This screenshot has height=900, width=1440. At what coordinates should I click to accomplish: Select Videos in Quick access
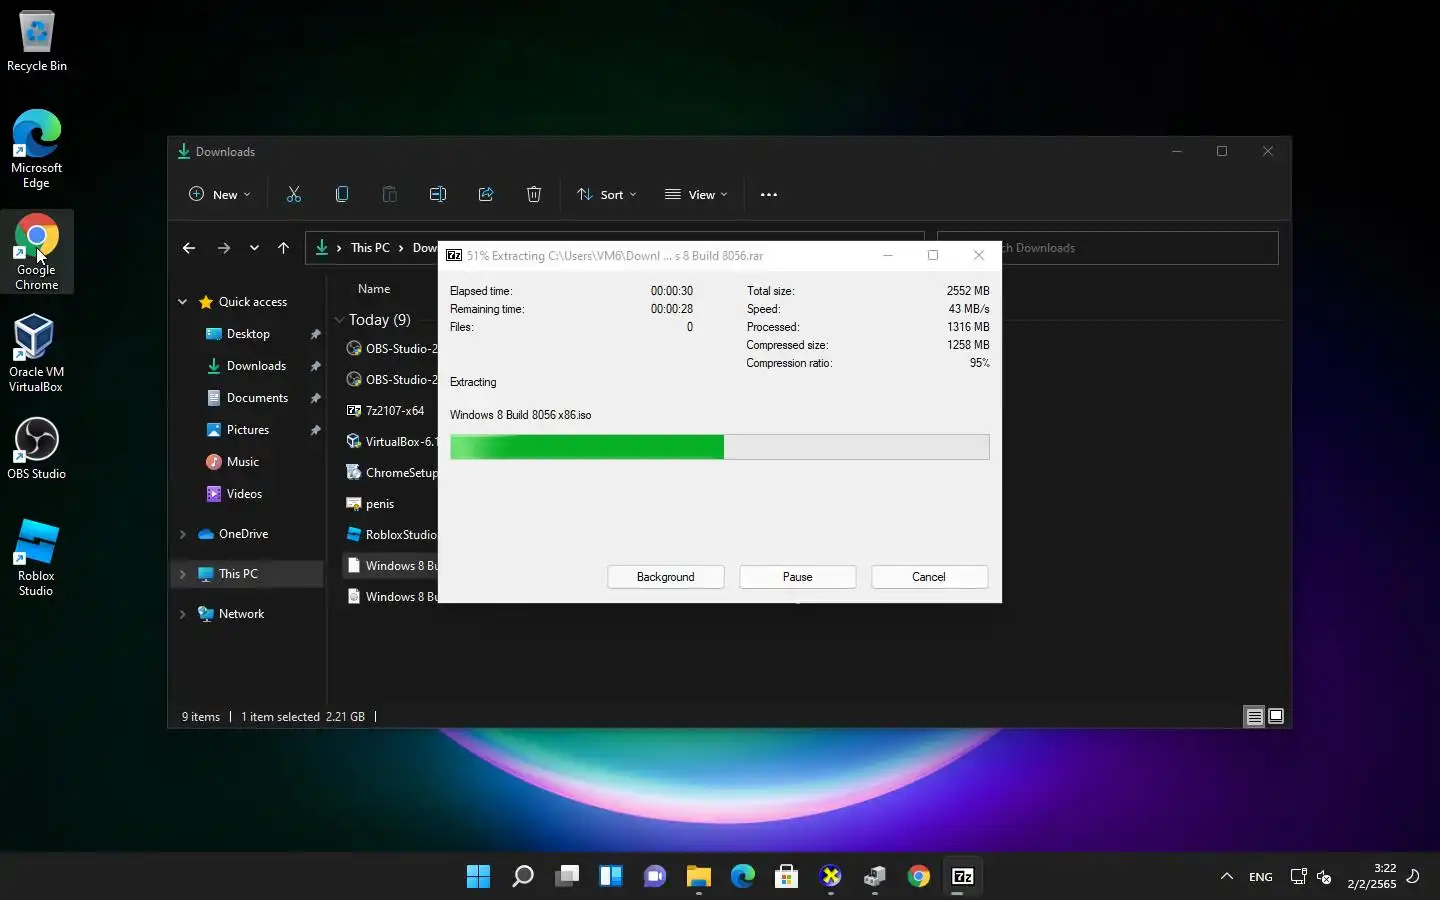coord(244,494)
